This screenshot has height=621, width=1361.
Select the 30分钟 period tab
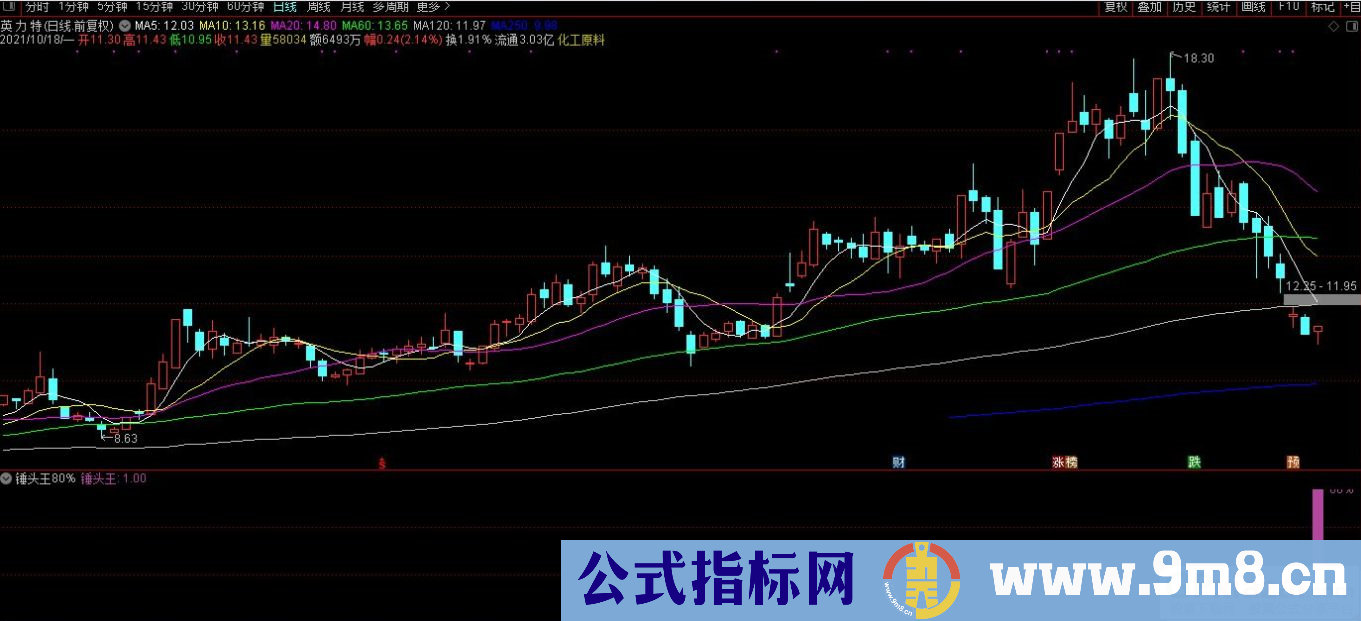[200, 7]
